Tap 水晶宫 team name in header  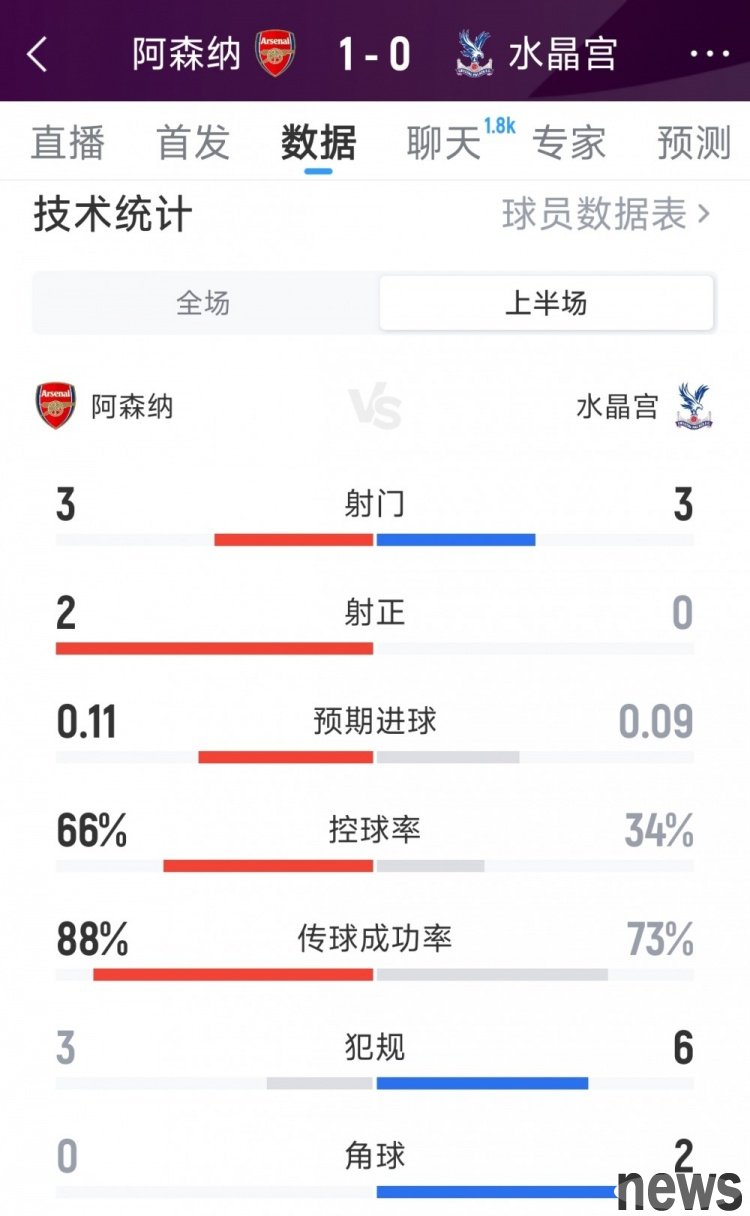pyautogui.click(x=562, y=54)
